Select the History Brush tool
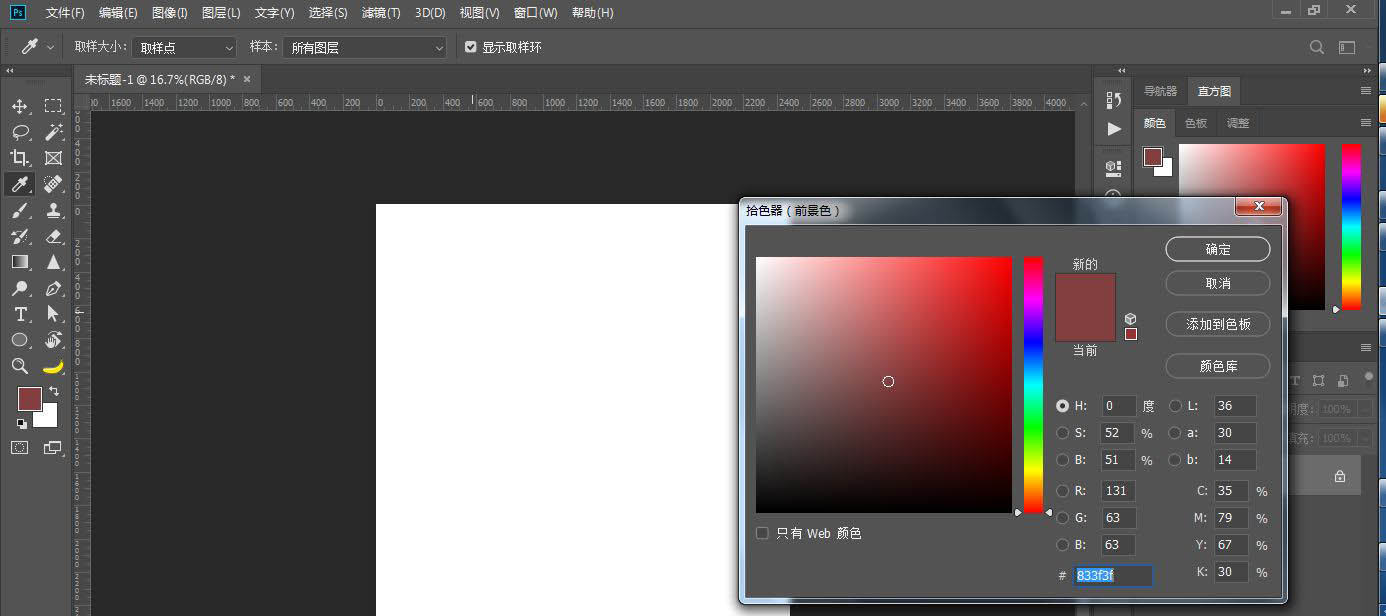Viewport: 1386px width, 616px height. point(20,236)
